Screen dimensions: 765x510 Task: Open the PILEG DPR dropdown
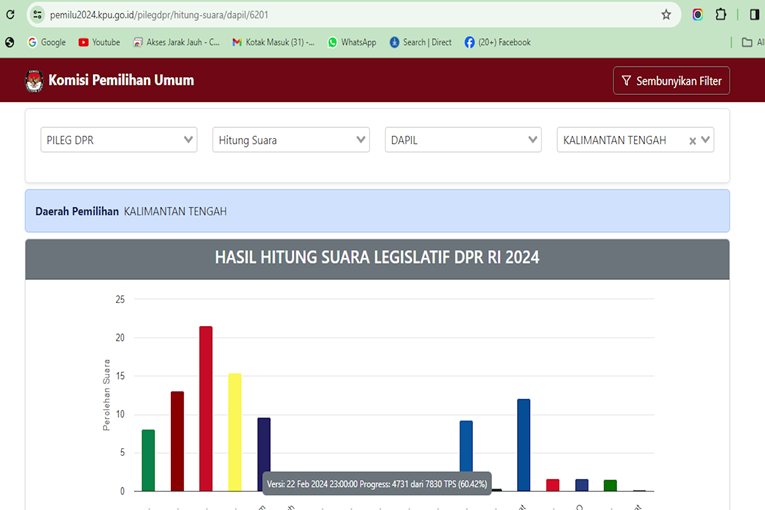119,140
